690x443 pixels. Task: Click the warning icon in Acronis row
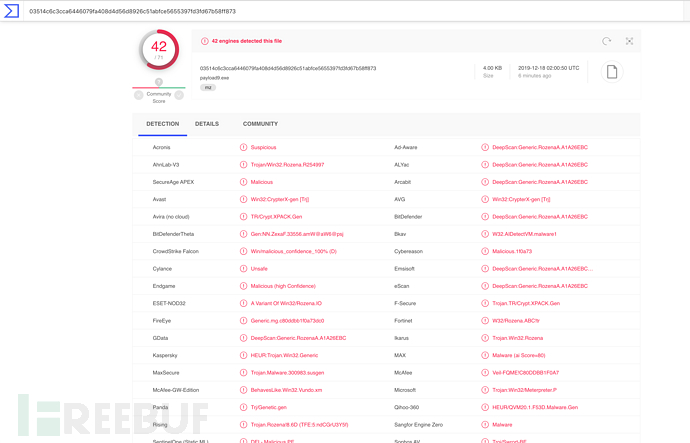[243, 147]
